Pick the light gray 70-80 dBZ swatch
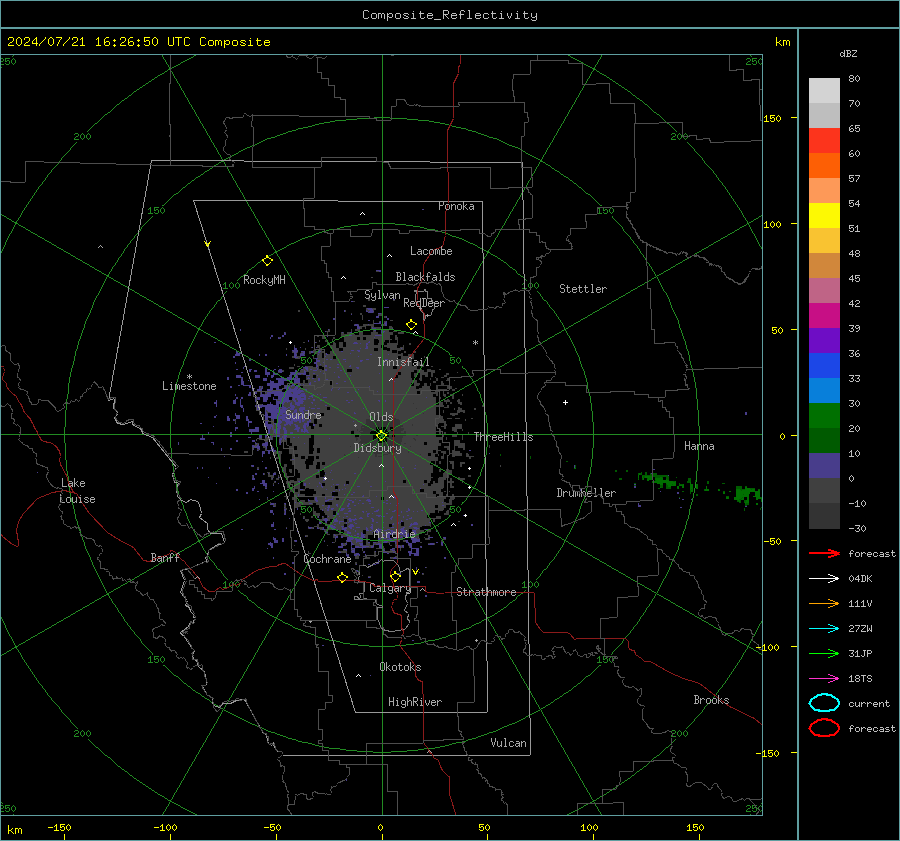900x841 pixels. (x=824, y=91)
